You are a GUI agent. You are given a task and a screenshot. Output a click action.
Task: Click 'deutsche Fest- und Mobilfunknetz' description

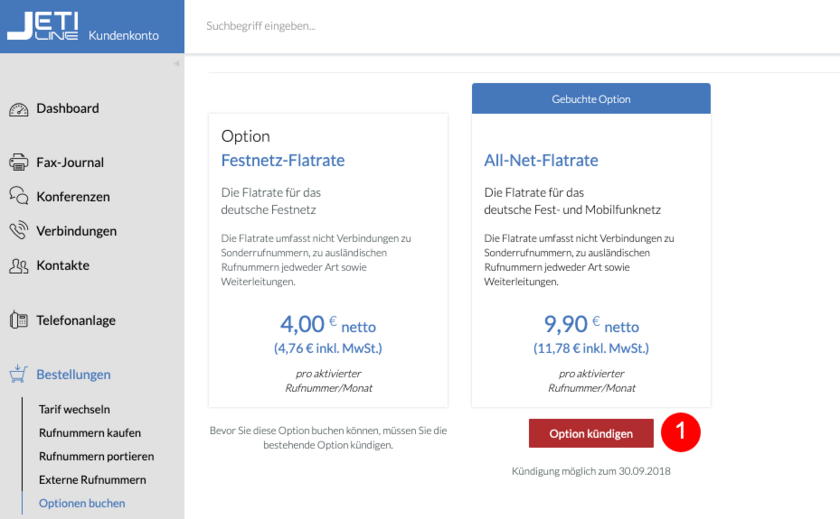pos(572,209)
